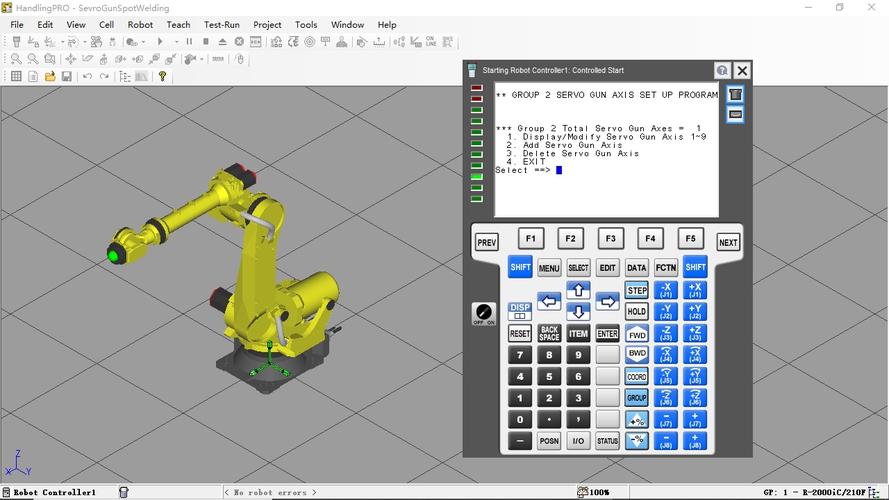Screen dimensions: 889x500
Task: Toggle the teach pendant ON/OFF switch
Action: click(x=484, y=313)
